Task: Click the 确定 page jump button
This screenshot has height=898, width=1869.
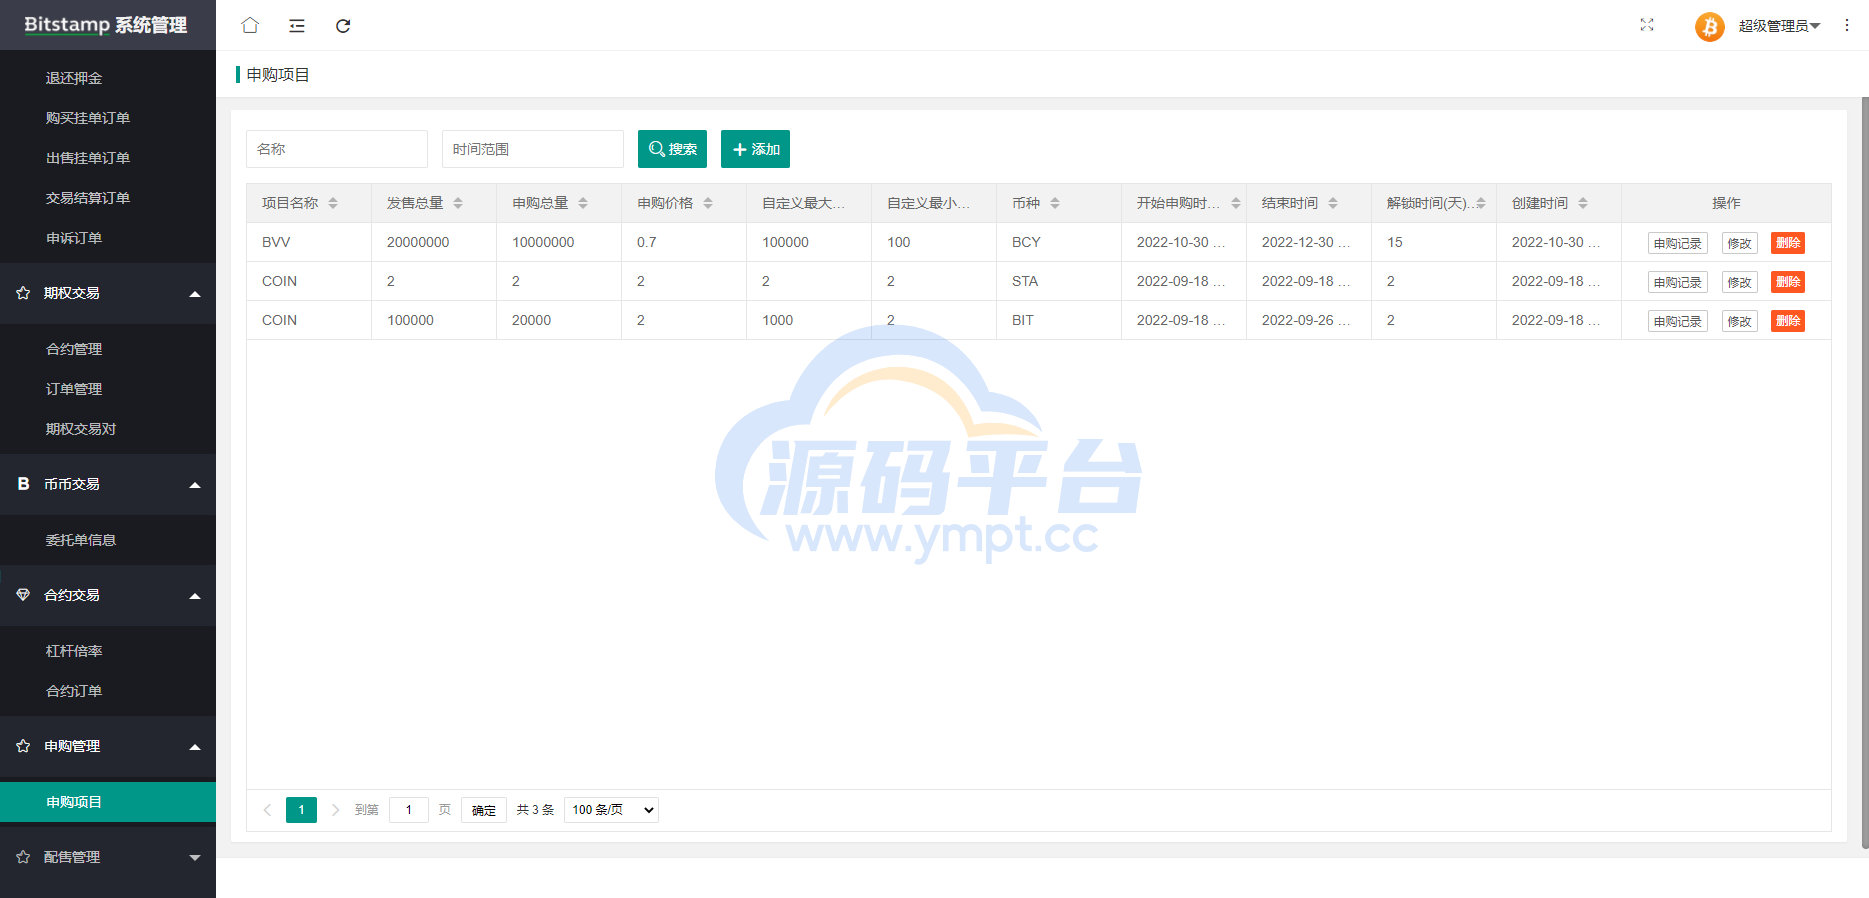Action: click(484, 810)
